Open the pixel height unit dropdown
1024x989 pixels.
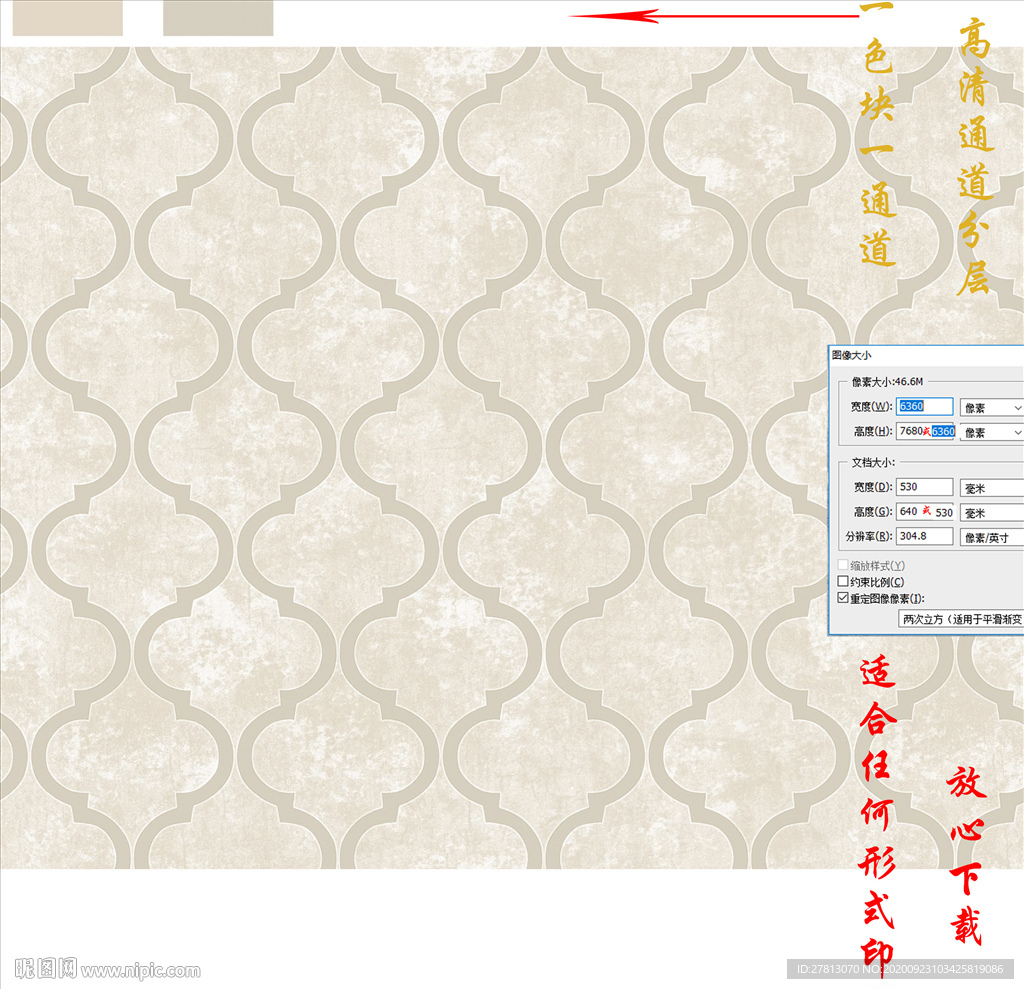tap(991, 432)
